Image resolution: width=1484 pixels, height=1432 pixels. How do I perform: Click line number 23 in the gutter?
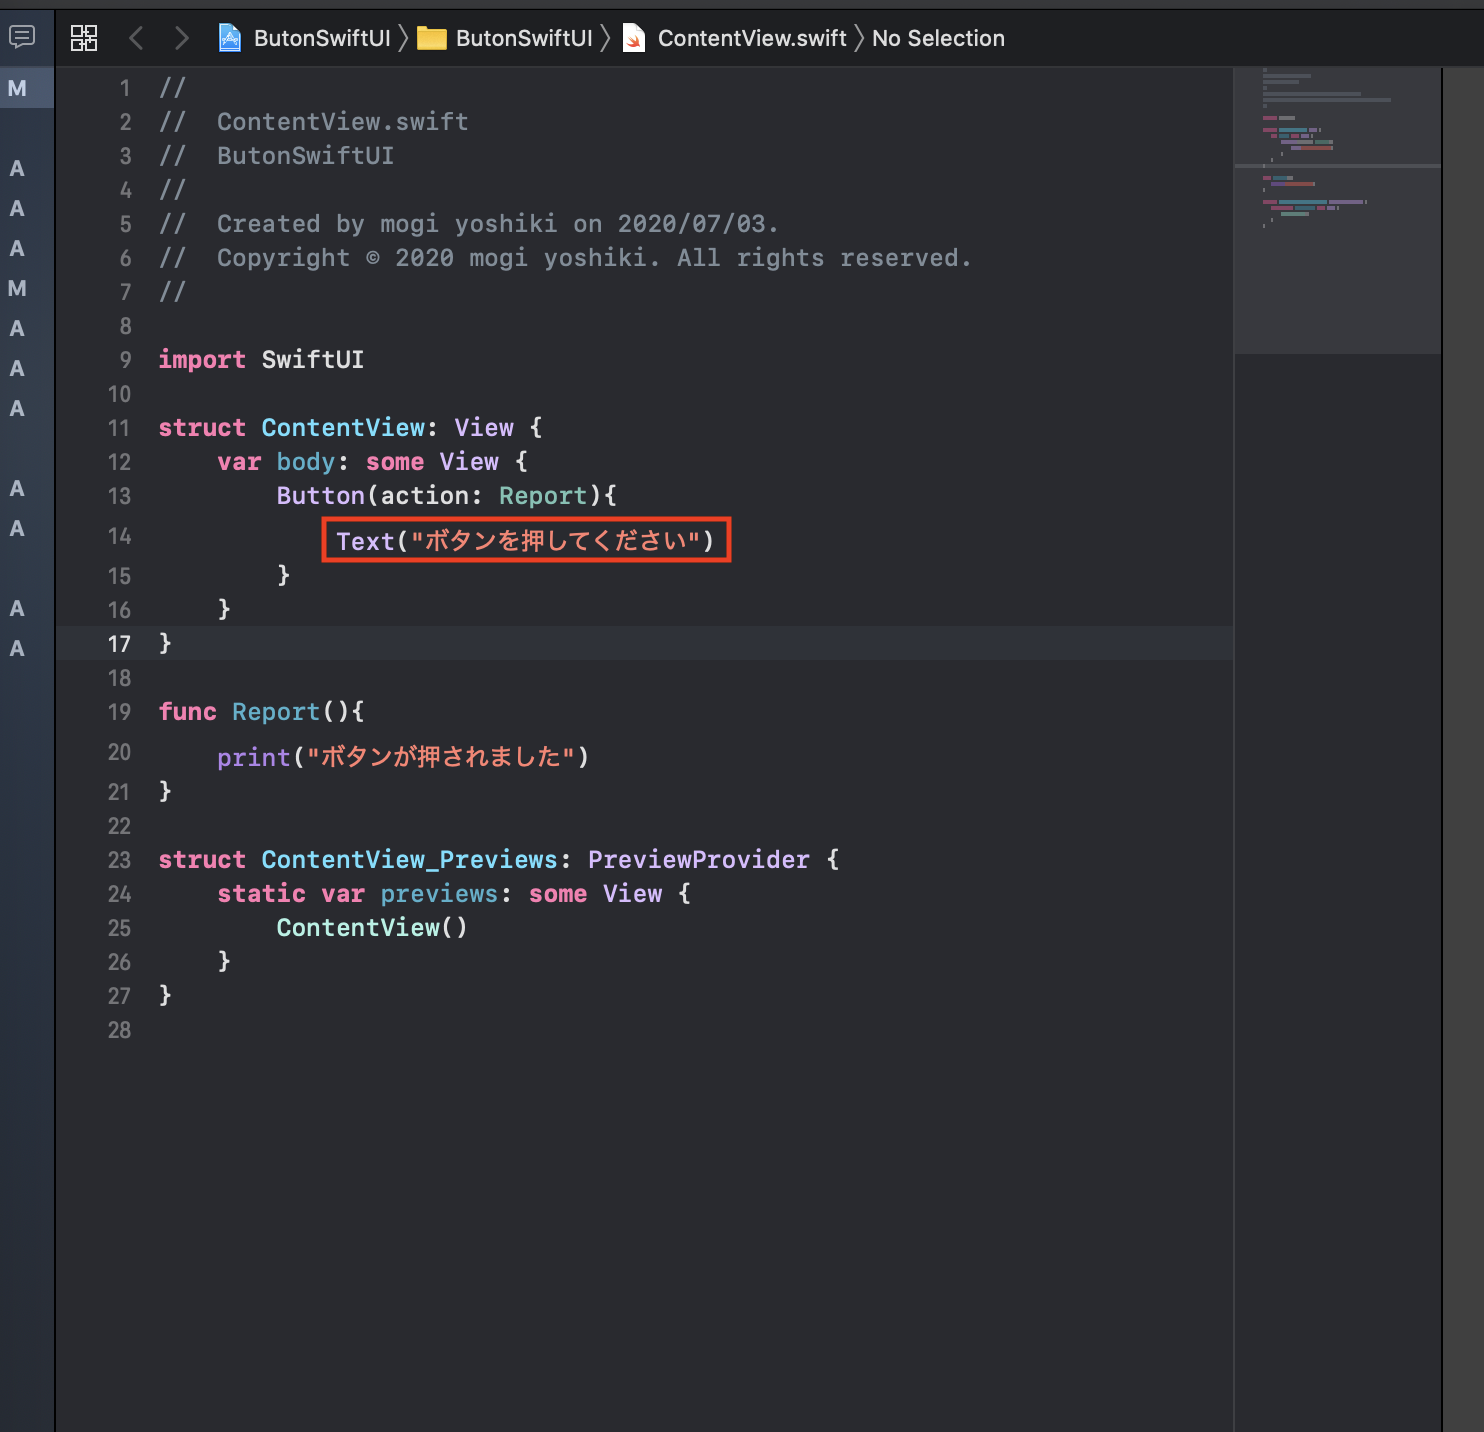[x=119, y=860]
